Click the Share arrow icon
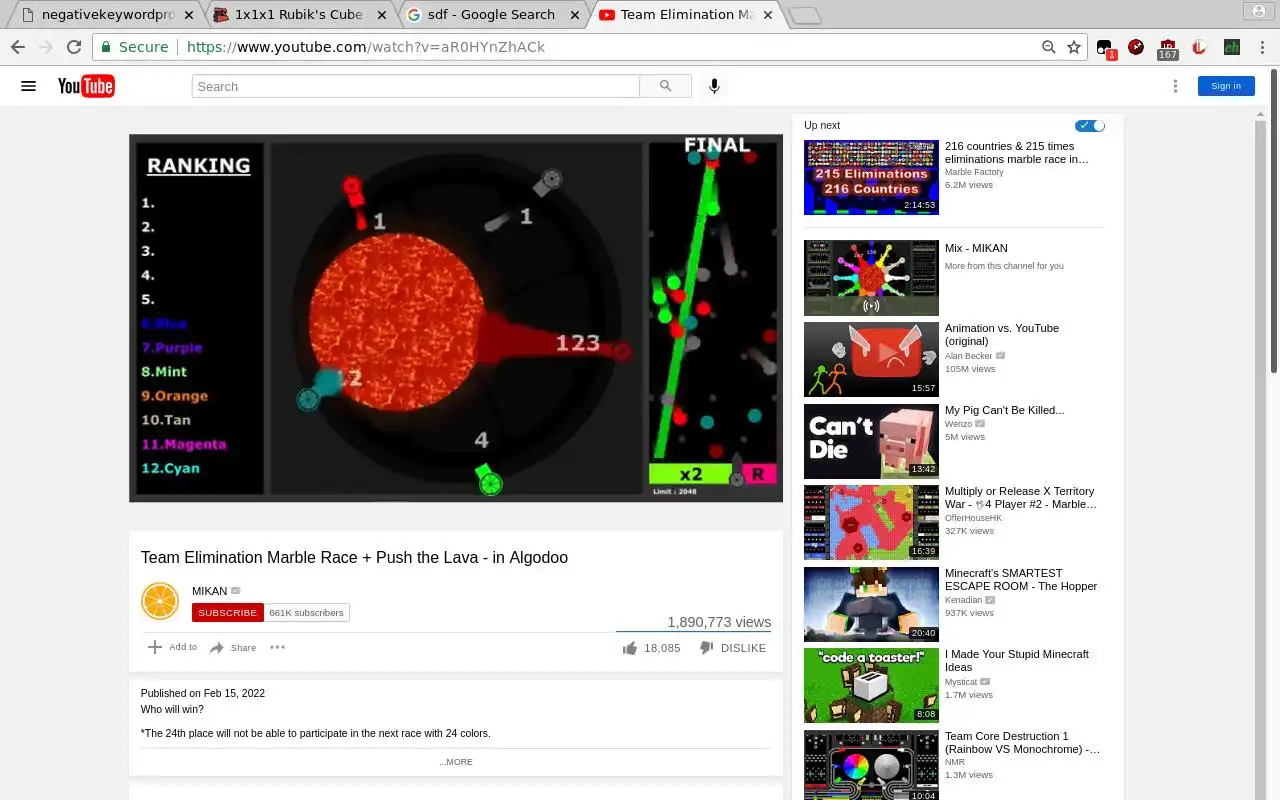 click(217, 647)
